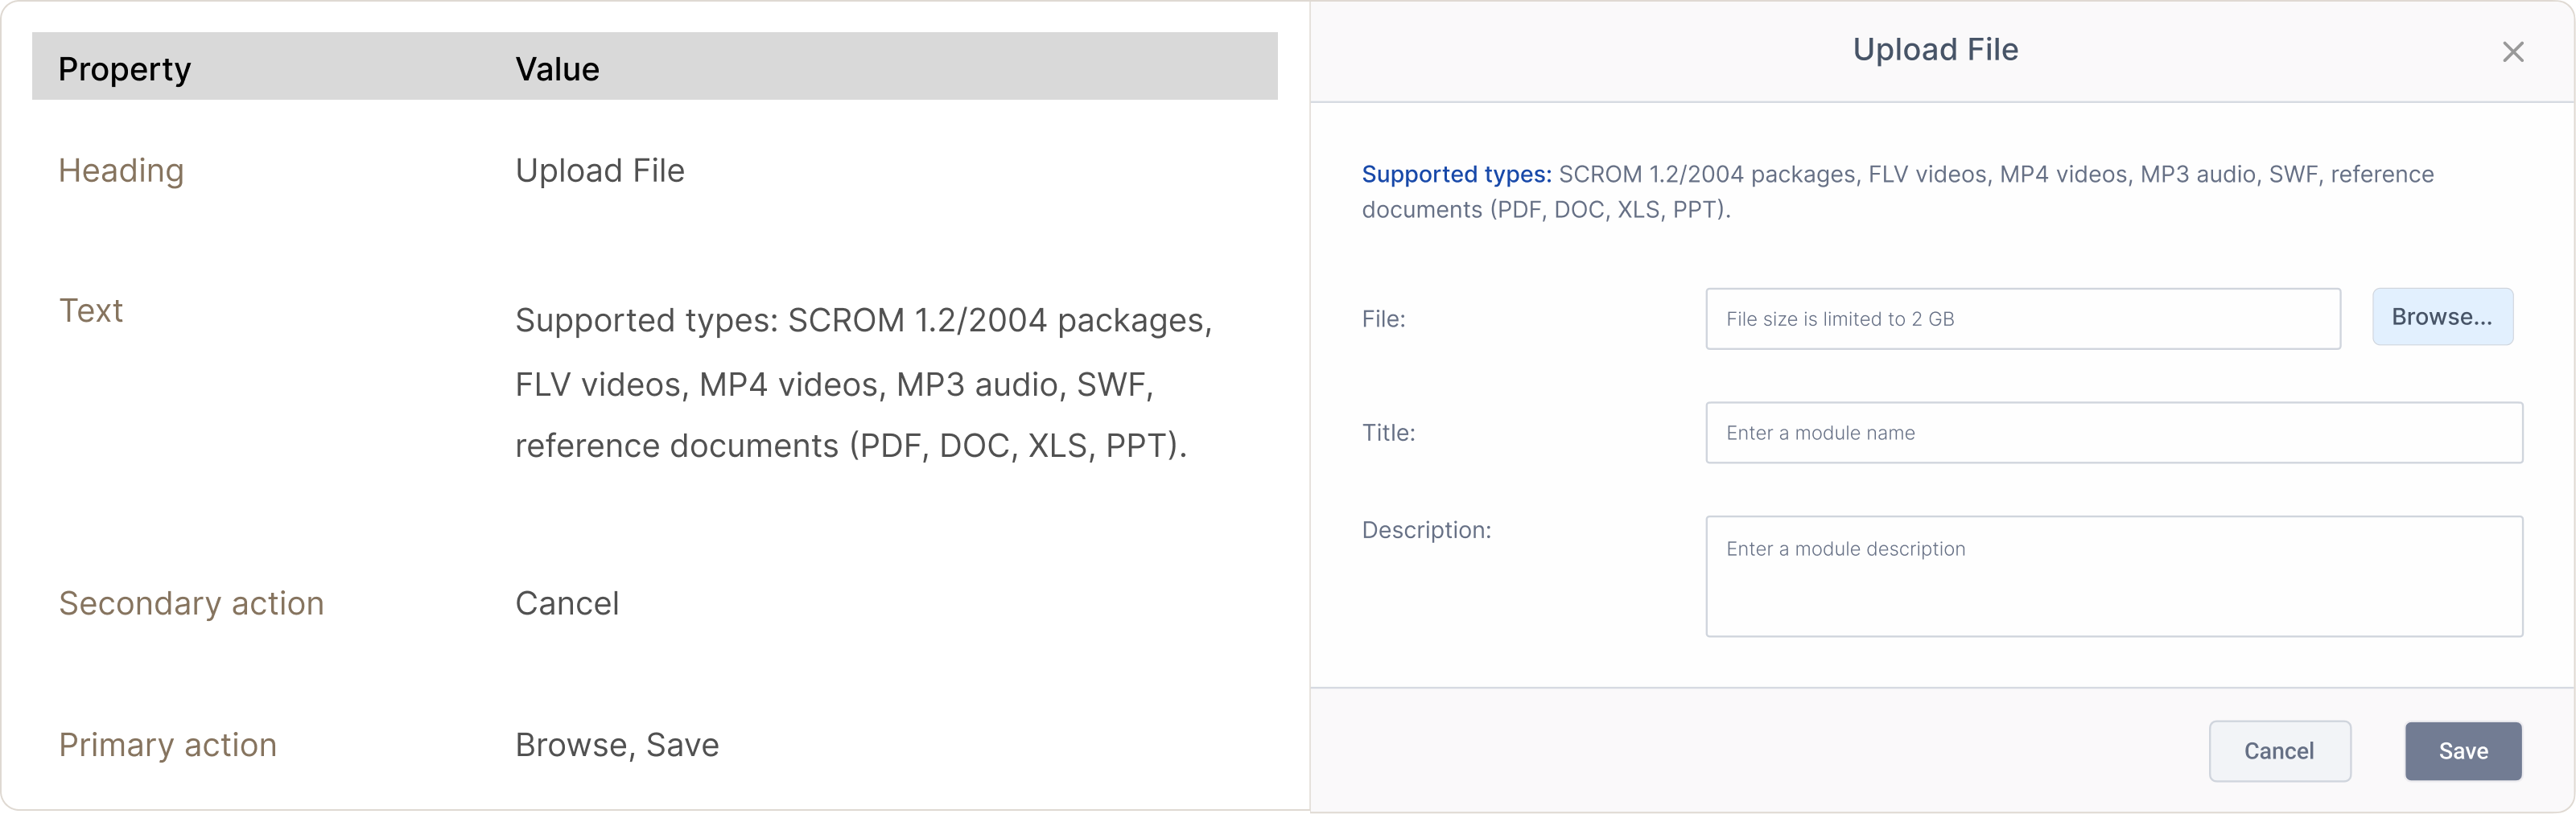The width and height of the screenshot is (2576, 814).
Task: Click the Save button
Action: (x=2463, y=751)
